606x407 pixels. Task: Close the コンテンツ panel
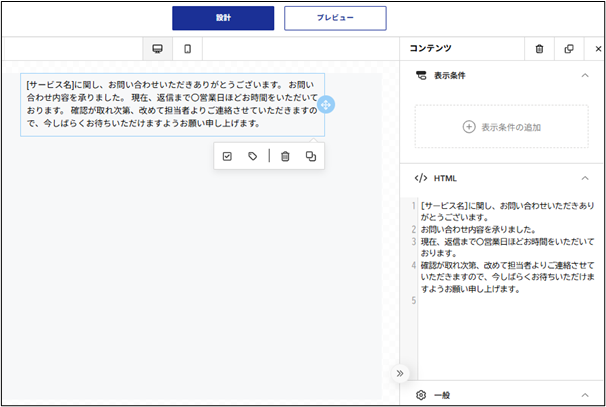click(598, 49)
